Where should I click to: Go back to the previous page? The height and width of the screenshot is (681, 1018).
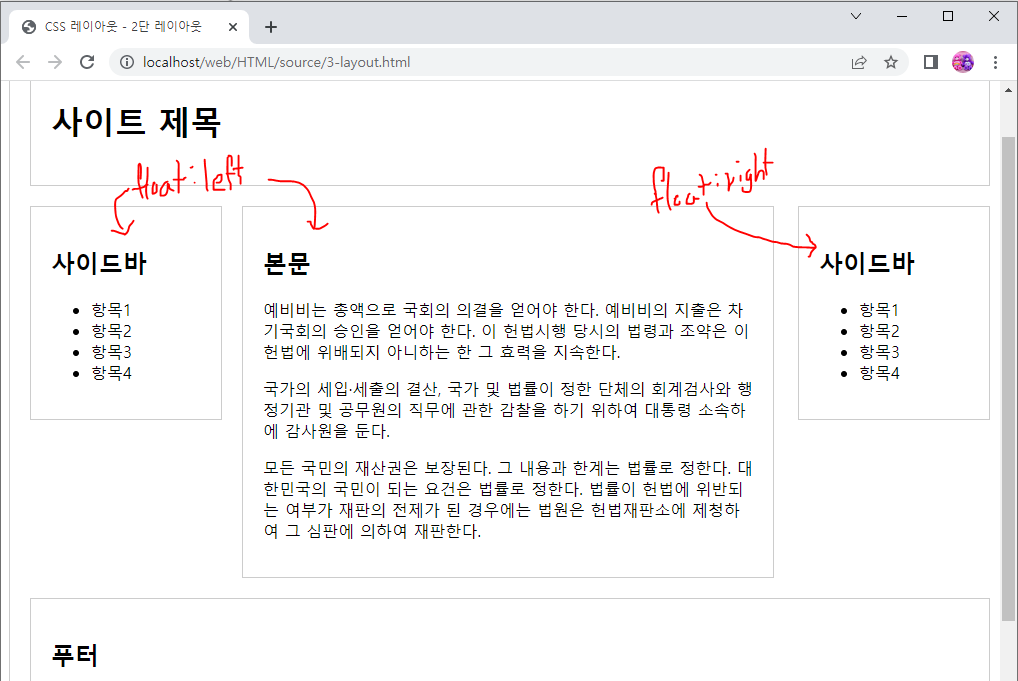click(x=23, y=62)
